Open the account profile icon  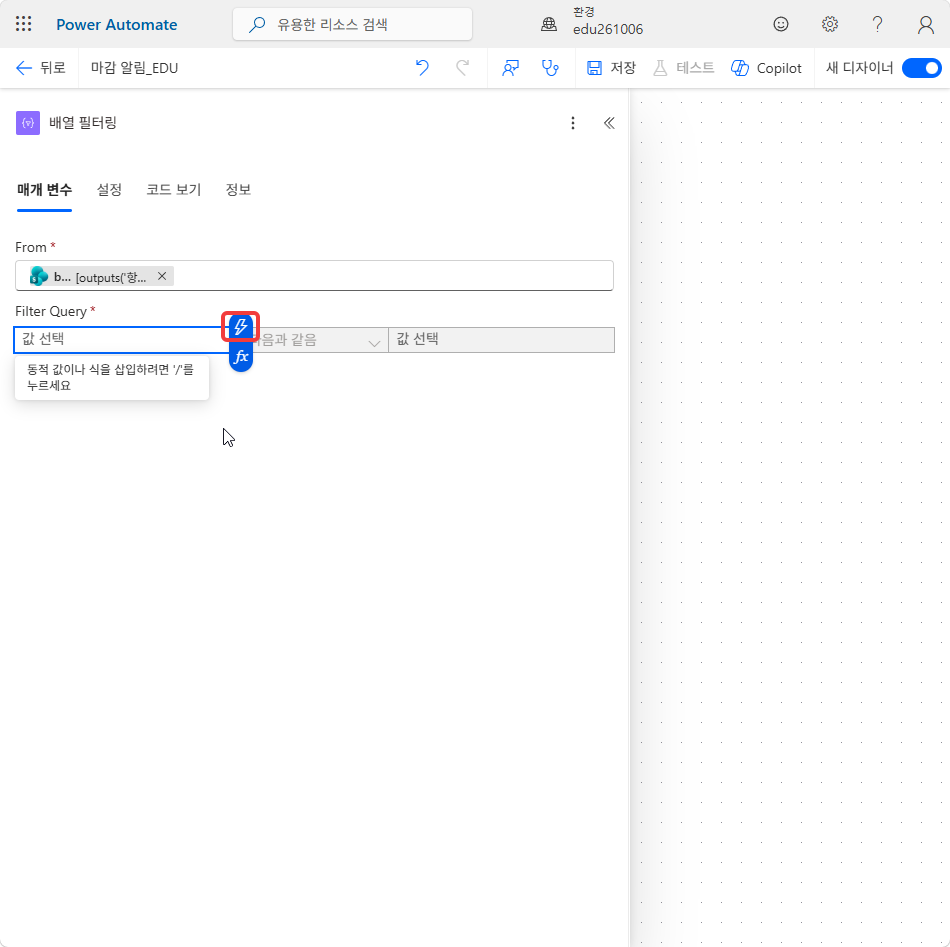tap(925, 24)
